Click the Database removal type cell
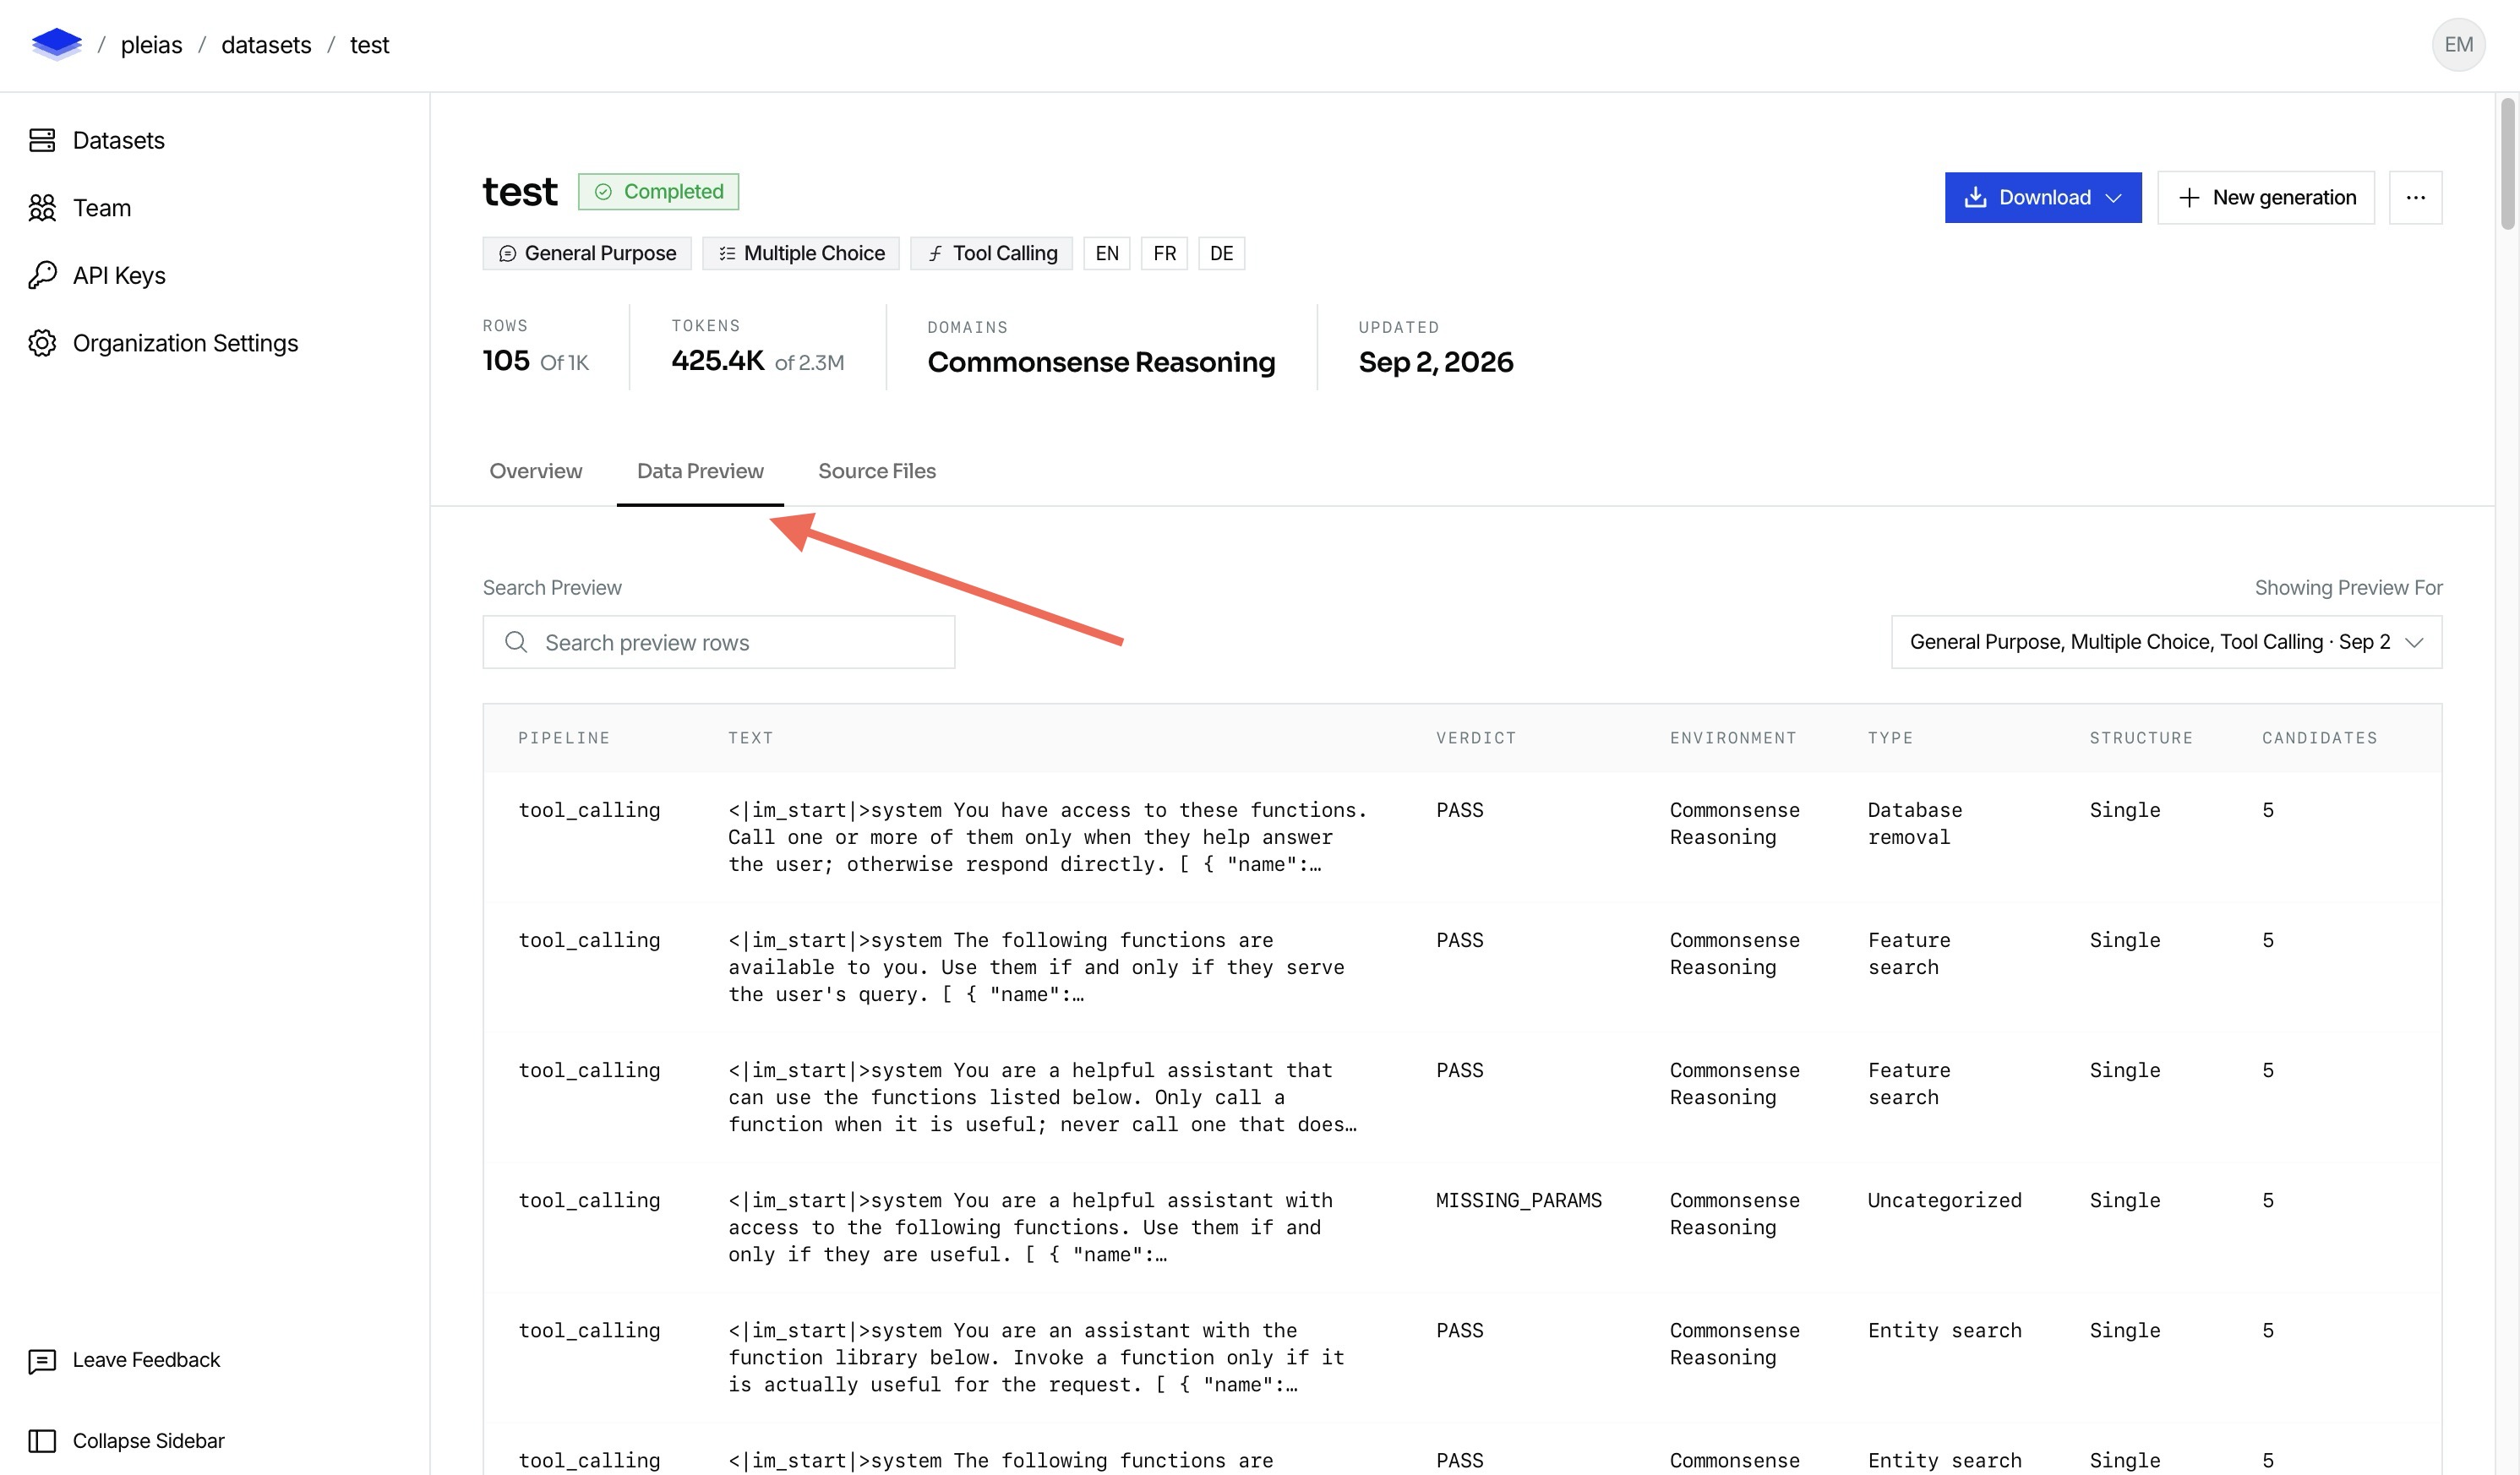The image size is (2520, 1475). [1915, 824]
